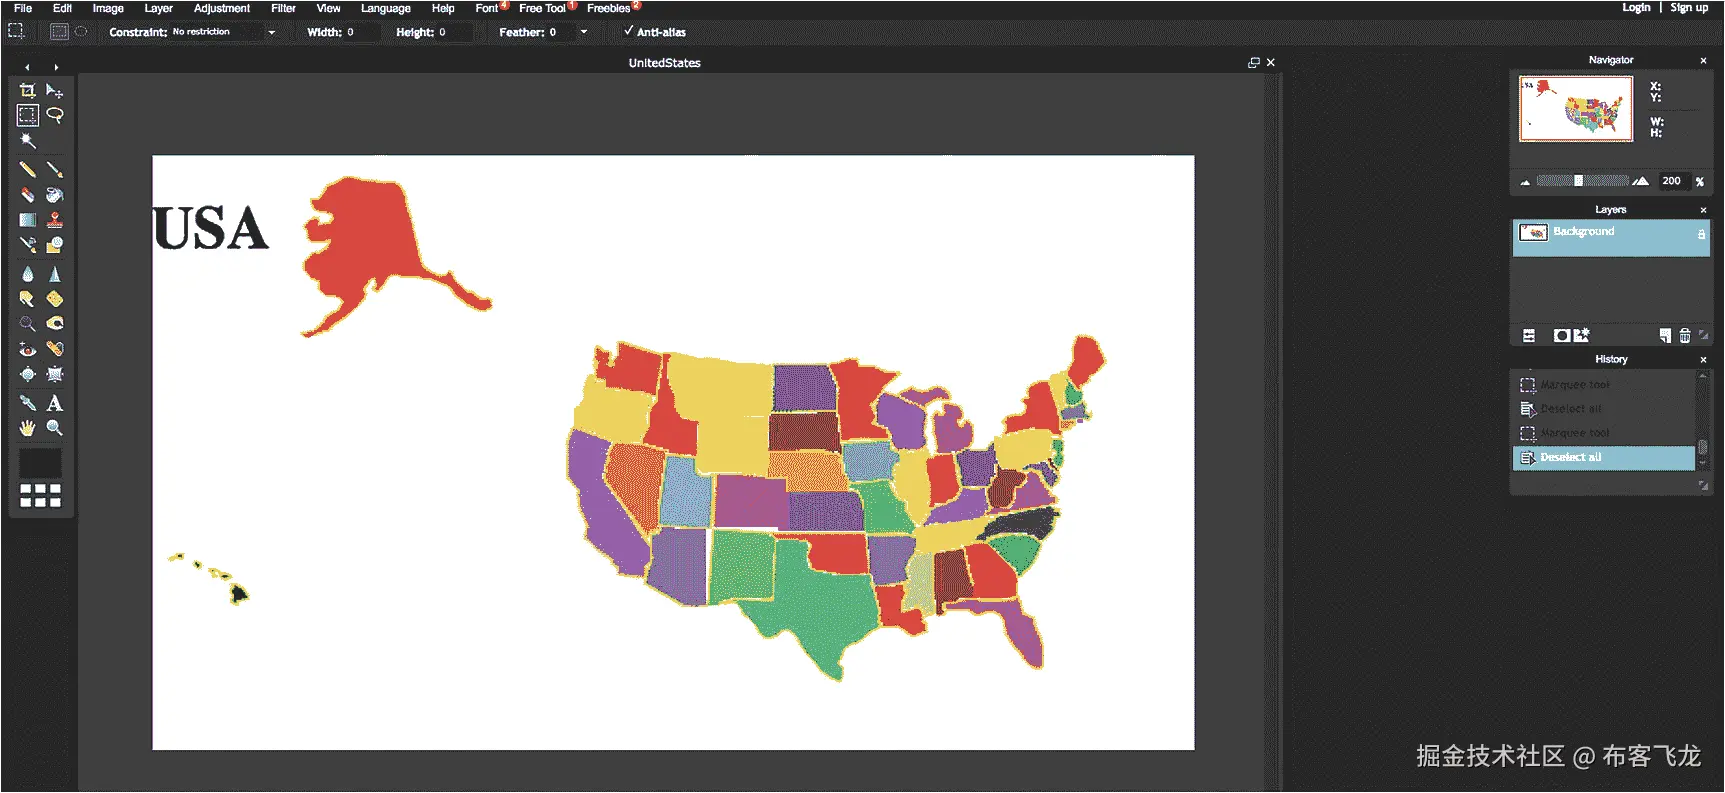Open the Feather value dropdown arrow
The width and height of the screenshot is (1725, 793).
[584, 32]
